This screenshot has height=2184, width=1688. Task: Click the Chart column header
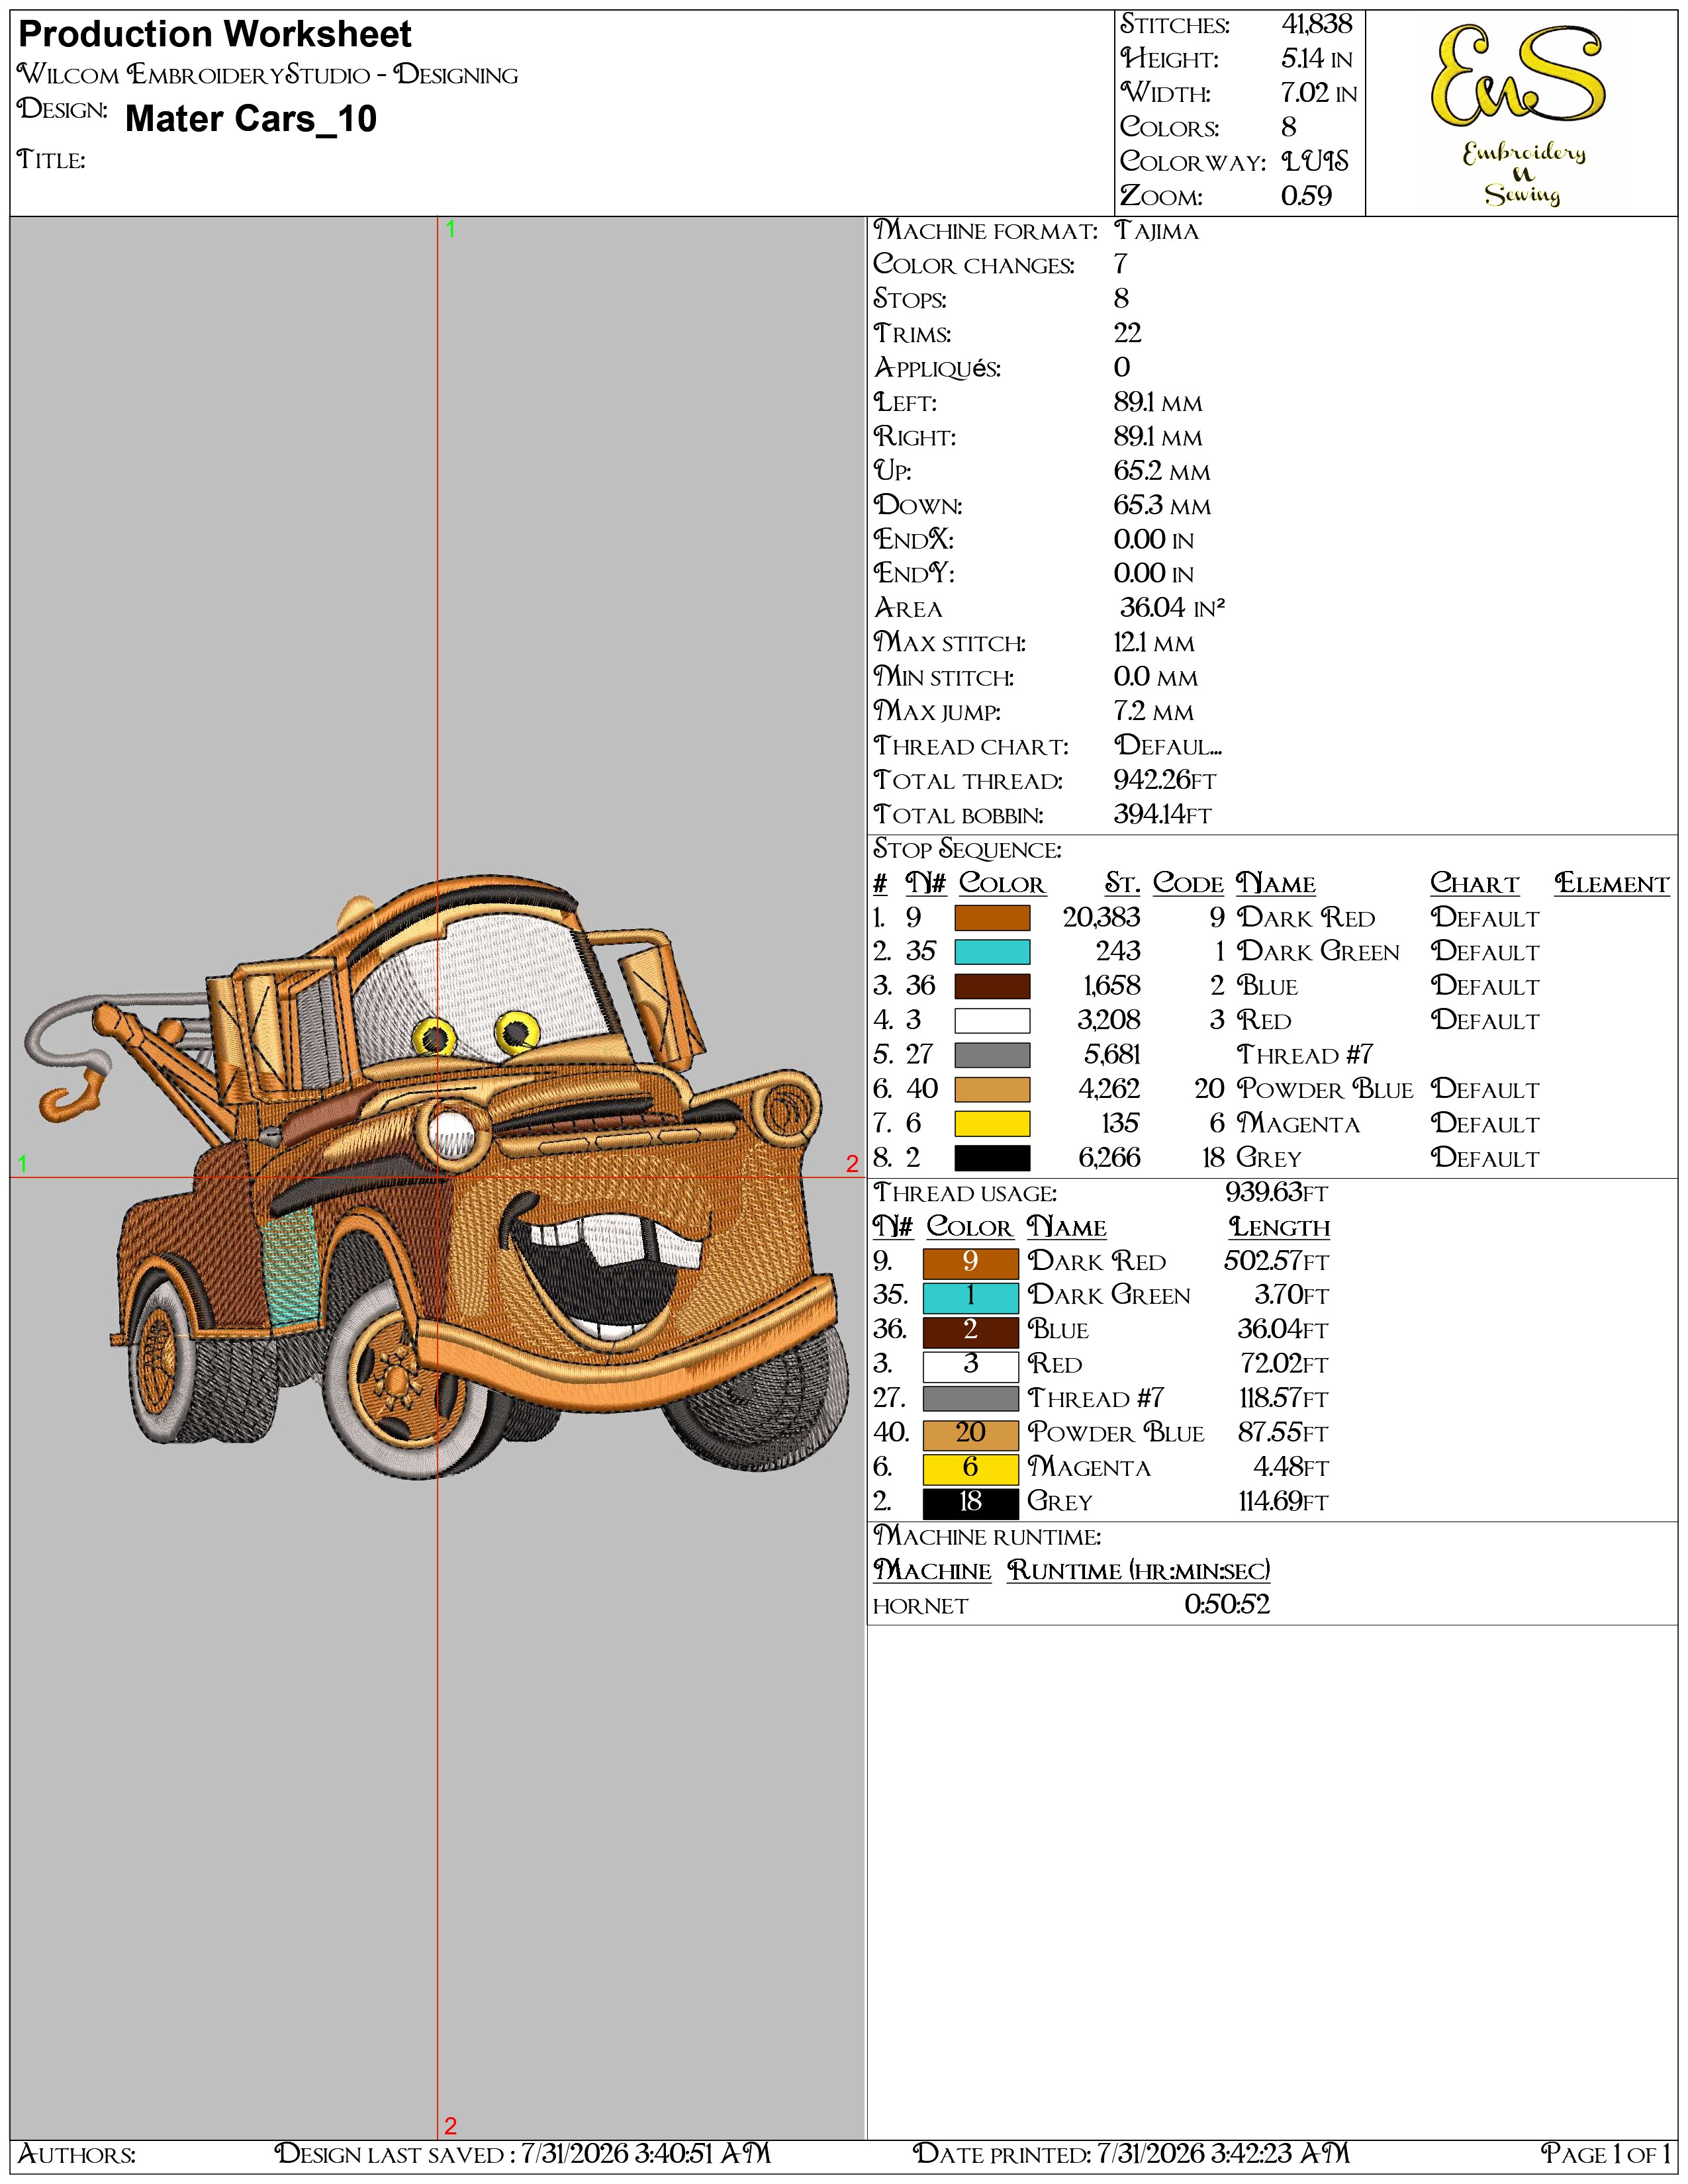click(x=1475, y=883)
